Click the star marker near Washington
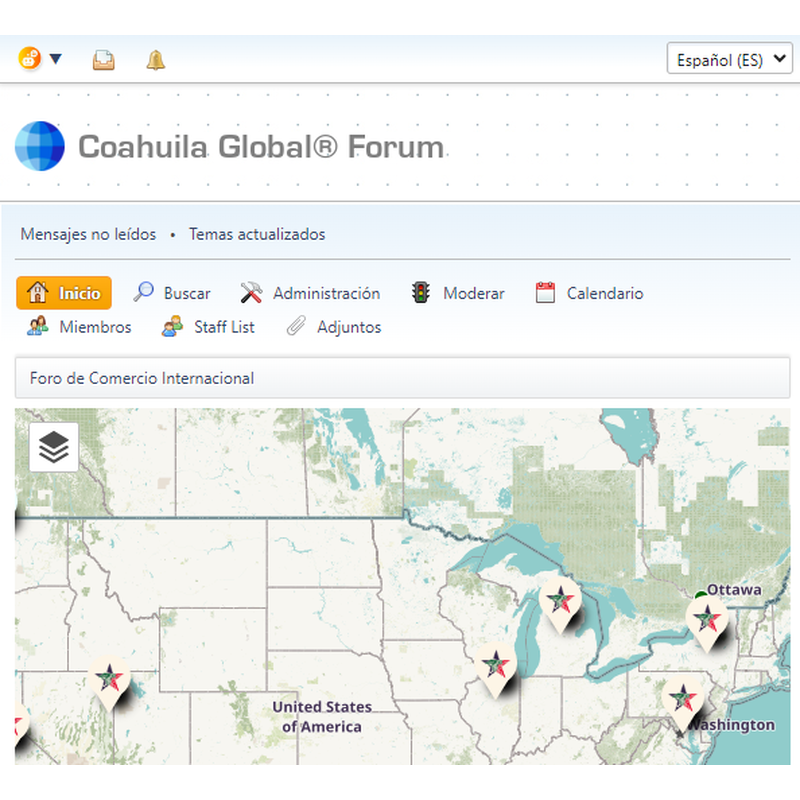The height and width of the screenshot is (800, 800). click(683, 702)
